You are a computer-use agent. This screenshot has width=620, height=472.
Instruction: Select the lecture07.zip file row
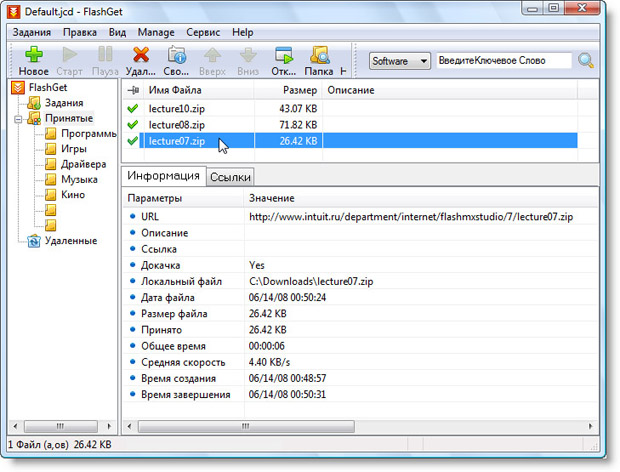pyautogui.click(x=352, y=141)
